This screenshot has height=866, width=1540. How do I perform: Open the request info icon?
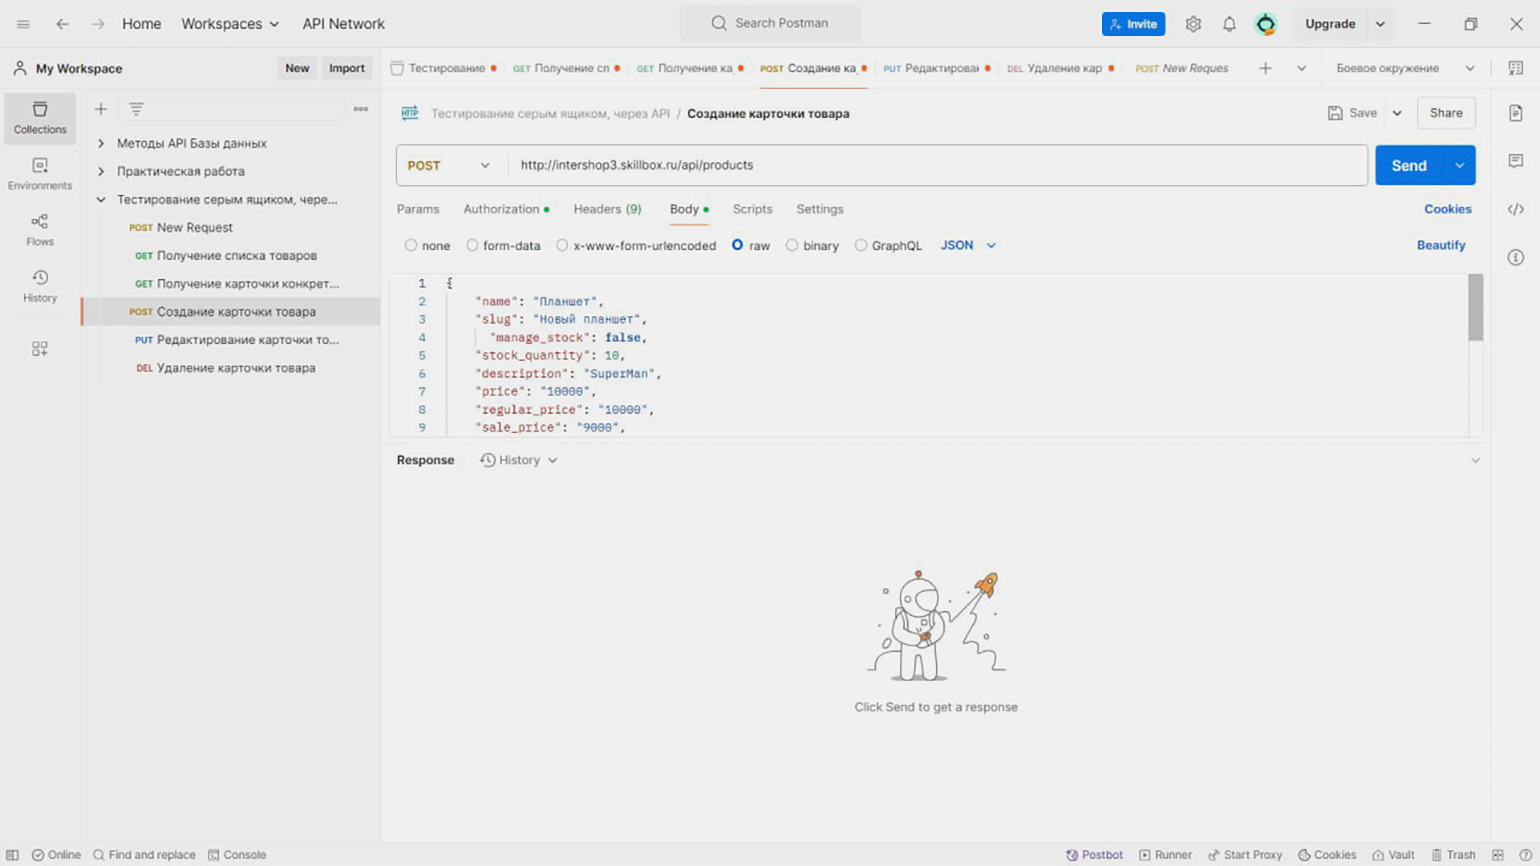click(x=1516, y=257)
